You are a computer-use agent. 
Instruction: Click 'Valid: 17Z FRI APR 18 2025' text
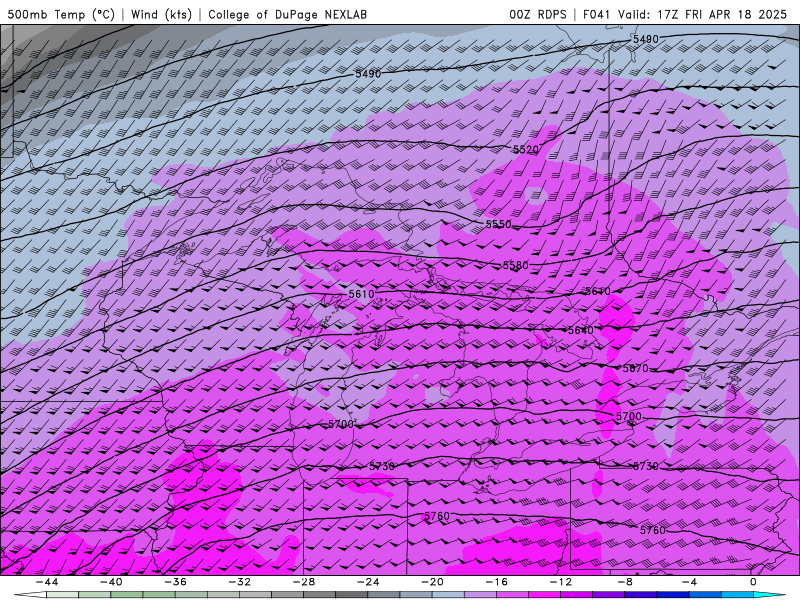(703, 14)
